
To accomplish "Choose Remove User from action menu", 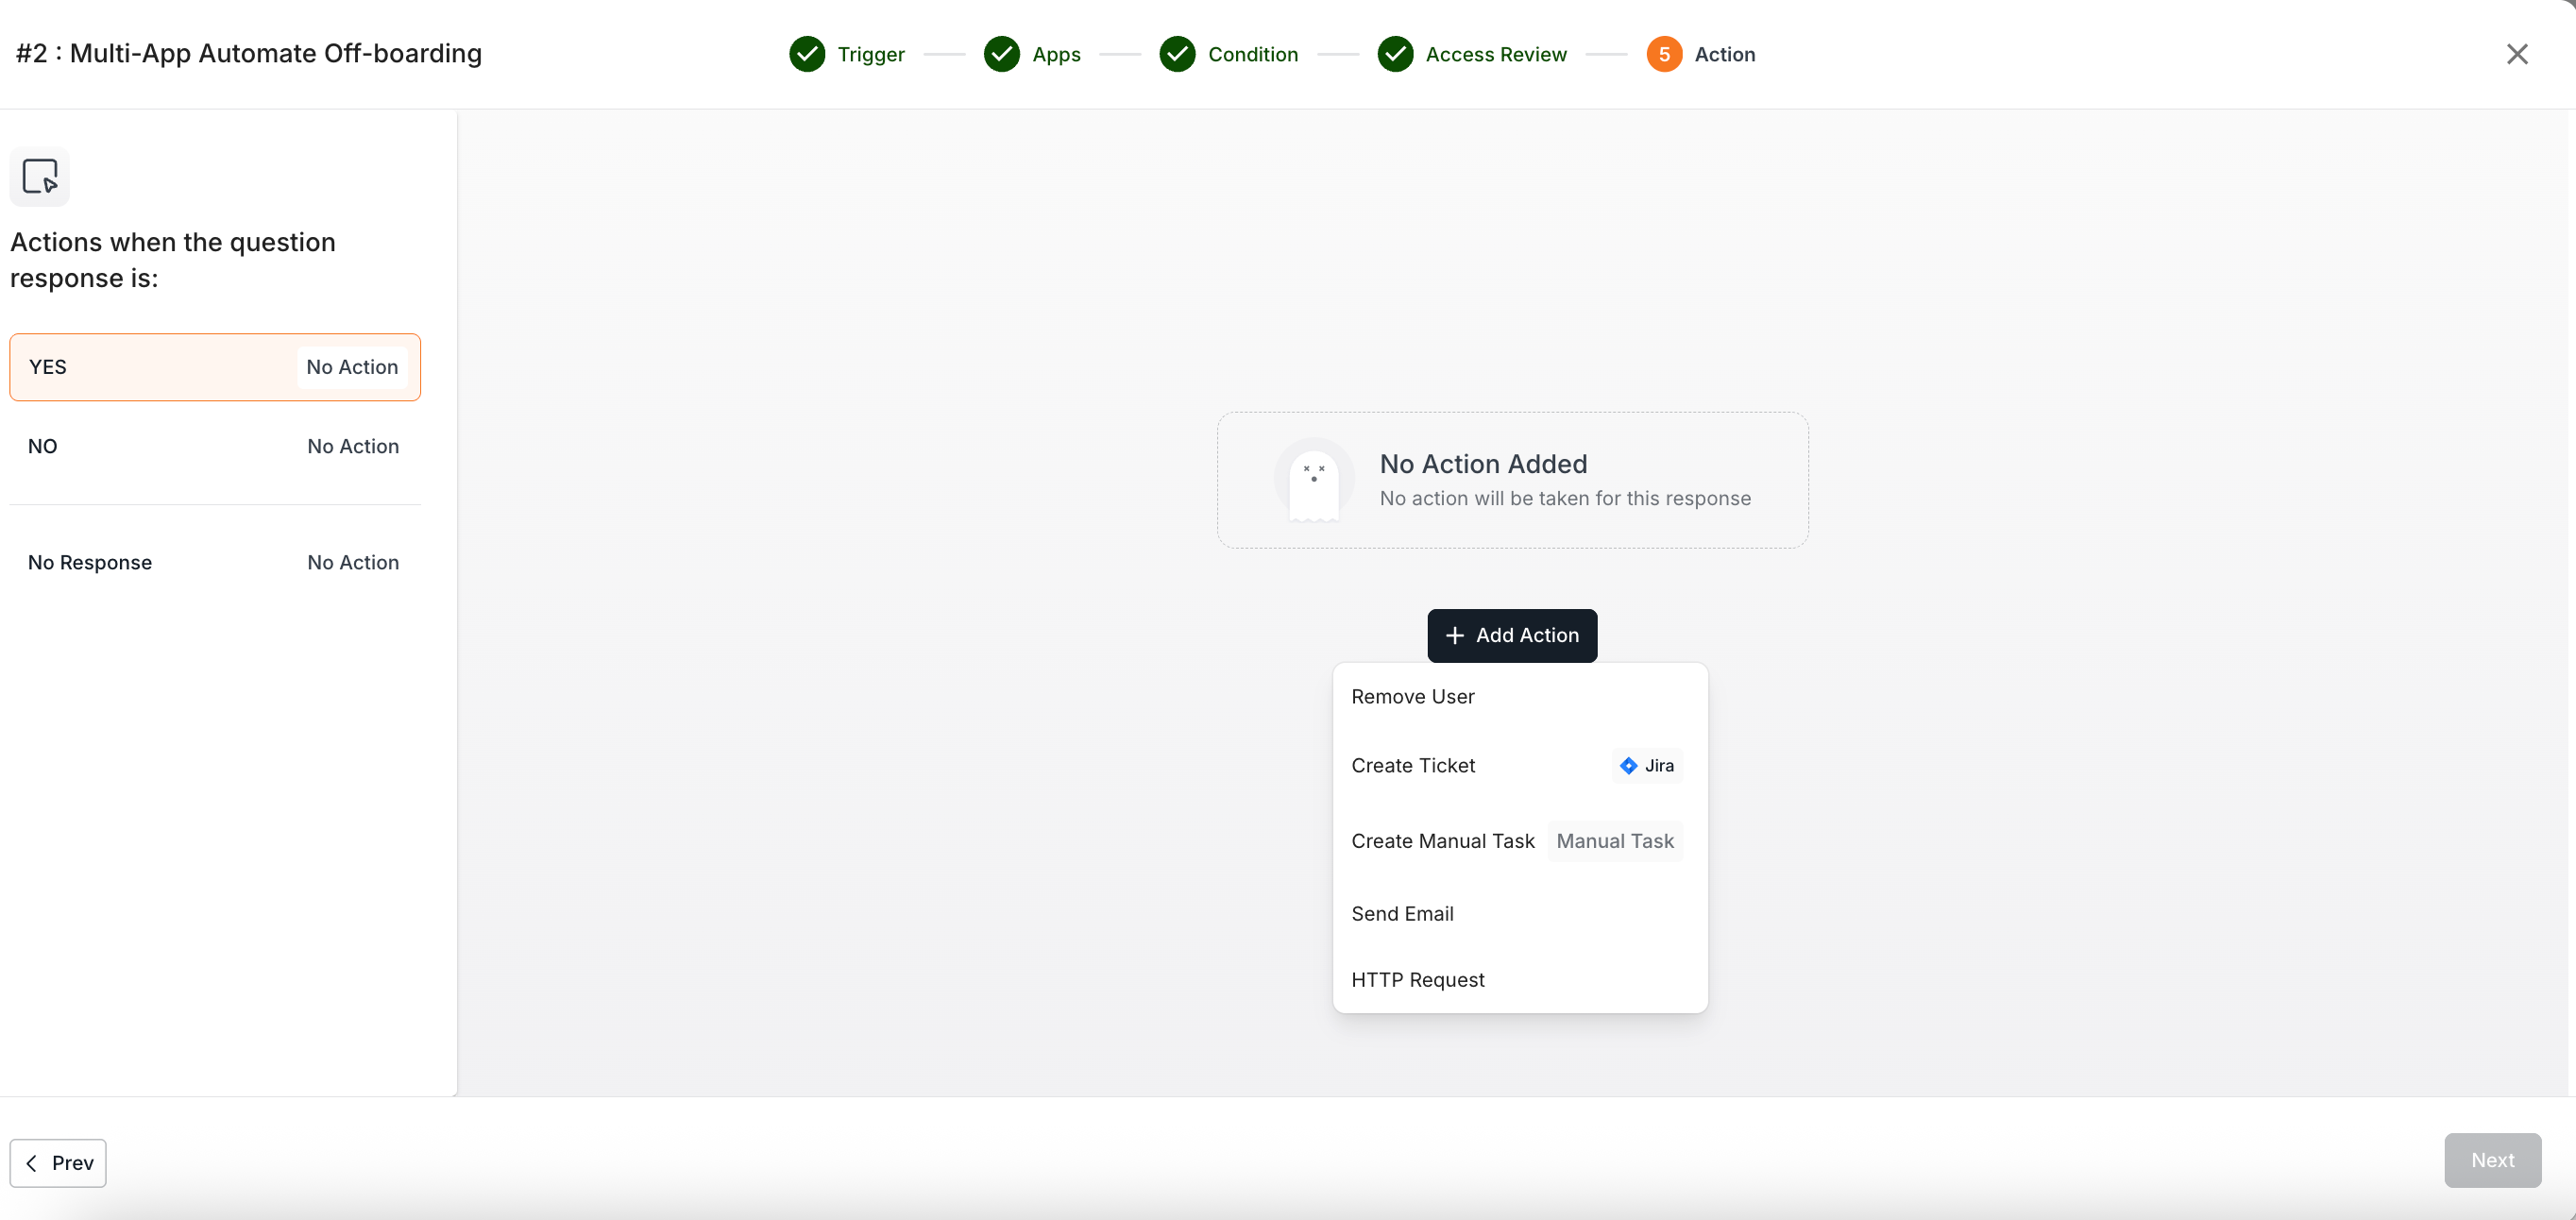I will pos(1413,697).
